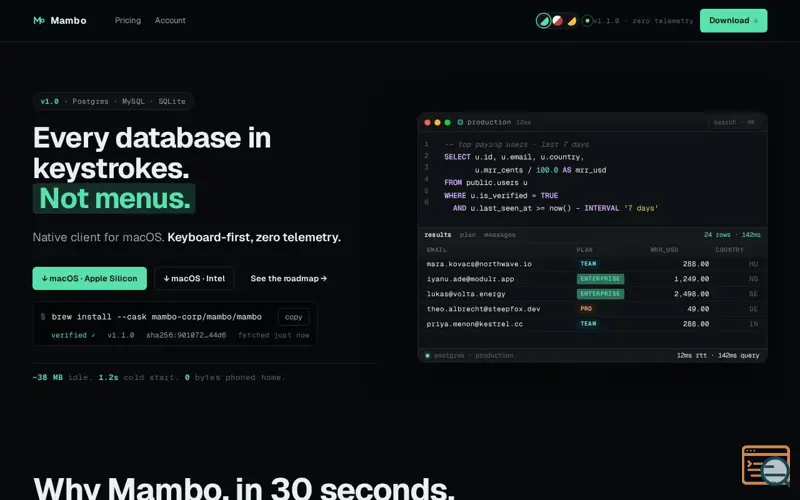
Task: Click the Mambo logo icon
Action: point(39,20)
